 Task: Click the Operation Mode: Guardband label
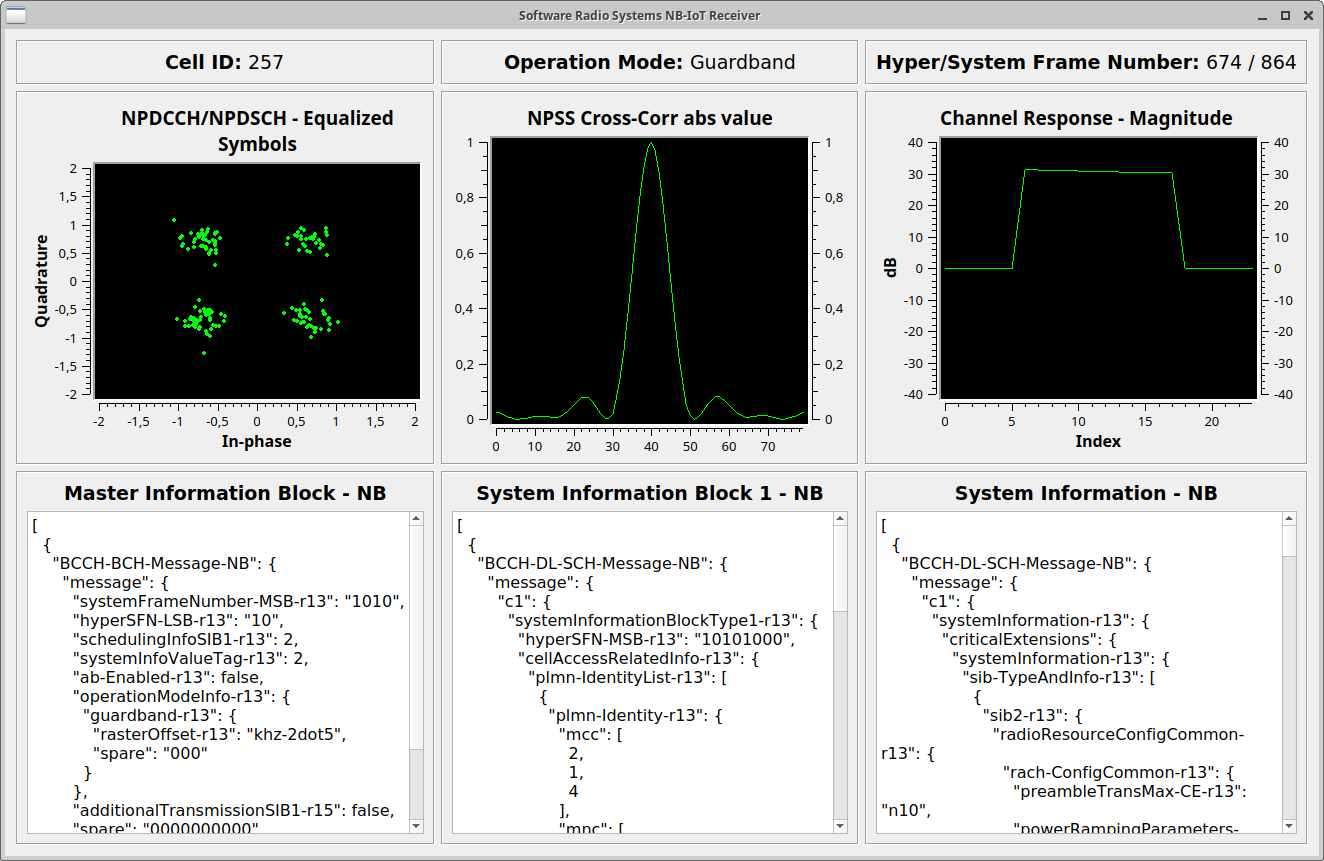649,62
